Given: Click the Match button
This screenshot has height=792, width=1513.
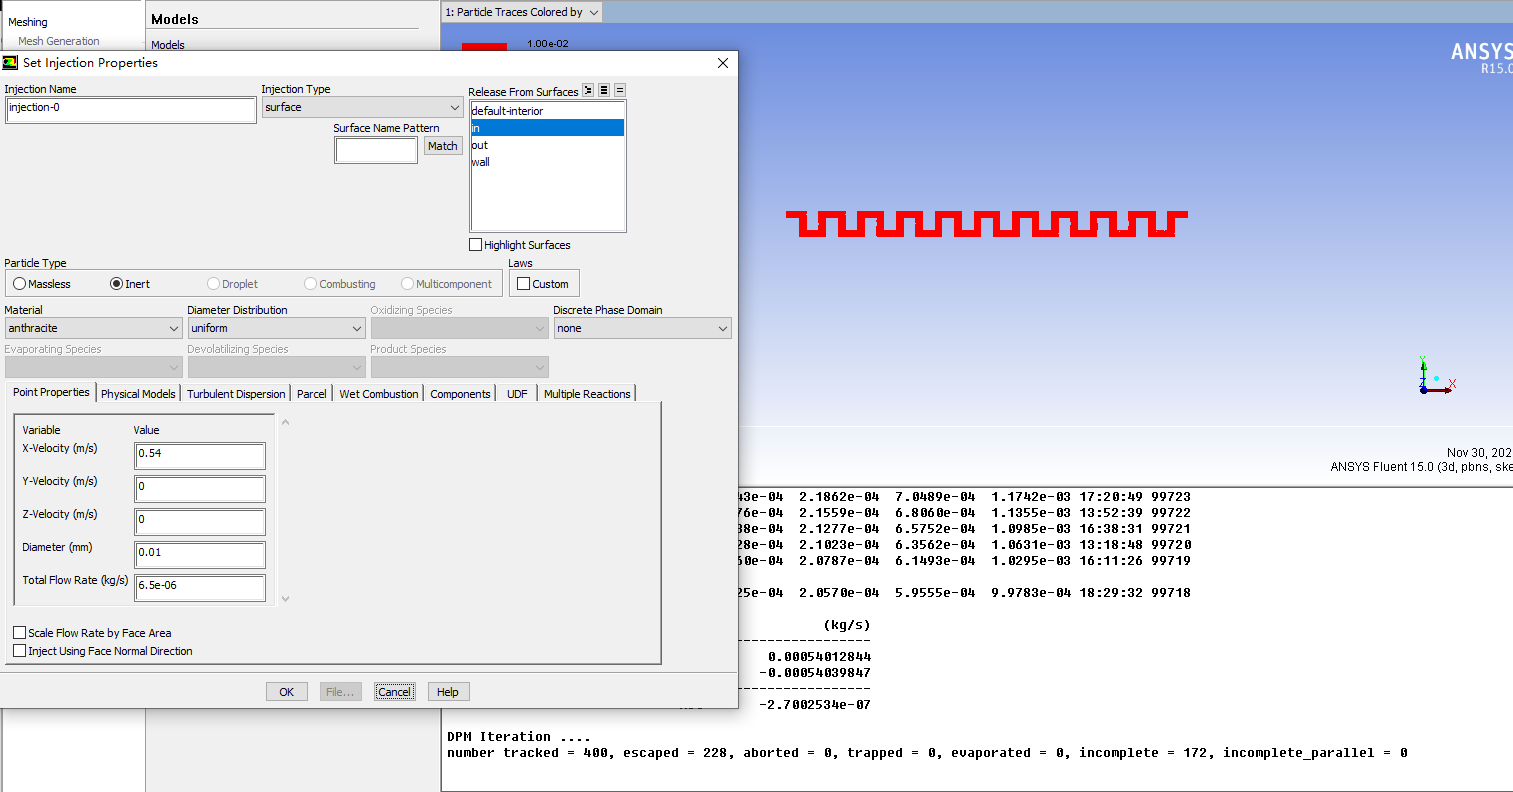Looking at the screenshot, I should click(x=442, y=146).
